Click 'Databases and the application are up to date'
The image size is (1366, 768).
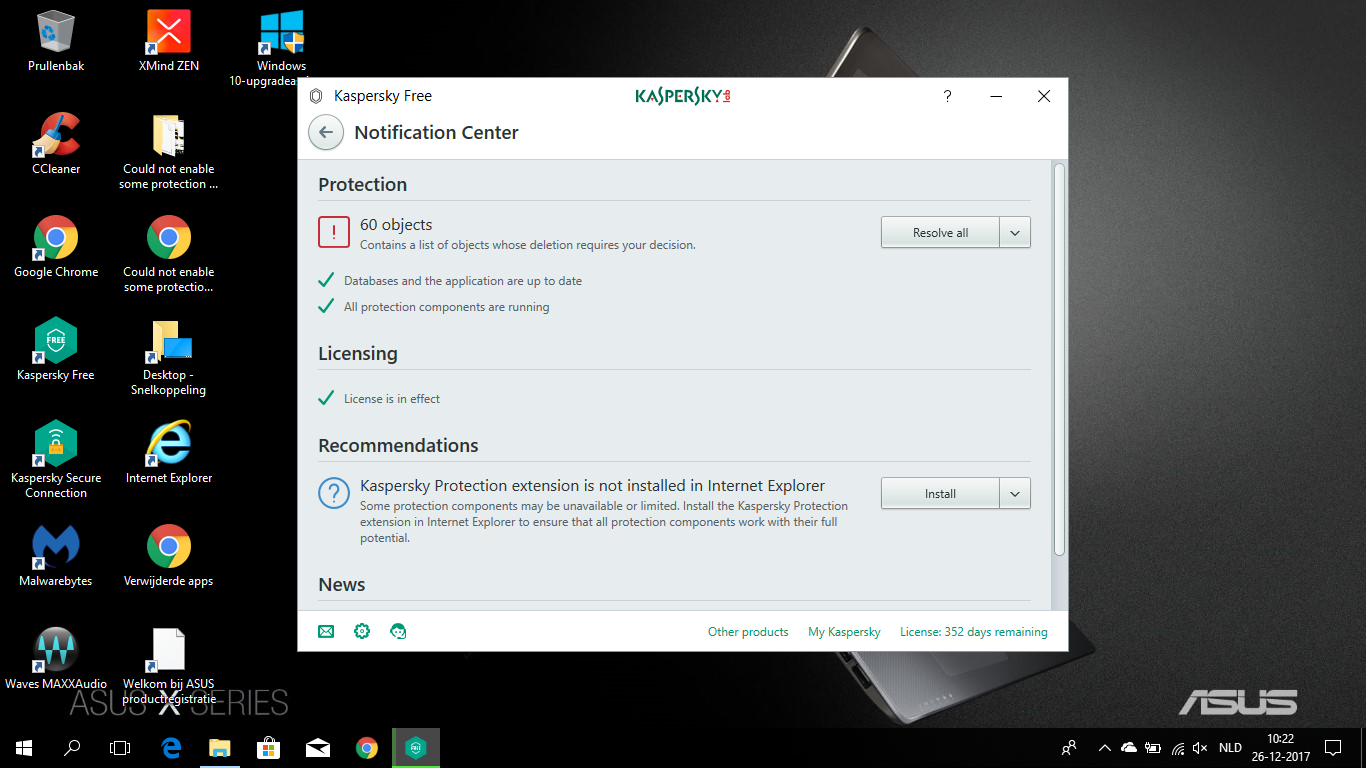pyautogui.click(x=463, y=281)
